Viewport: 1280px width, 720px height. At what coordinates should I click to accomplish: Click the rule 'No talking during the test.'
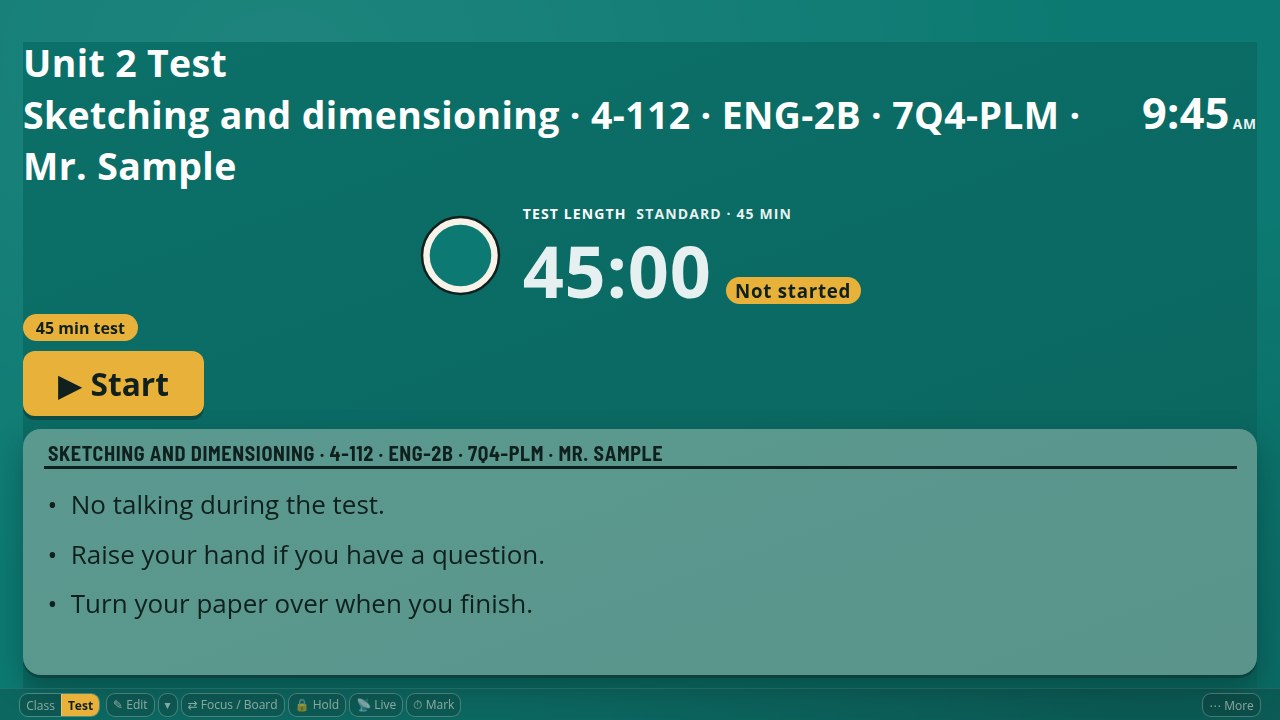(x=227, y=505)
